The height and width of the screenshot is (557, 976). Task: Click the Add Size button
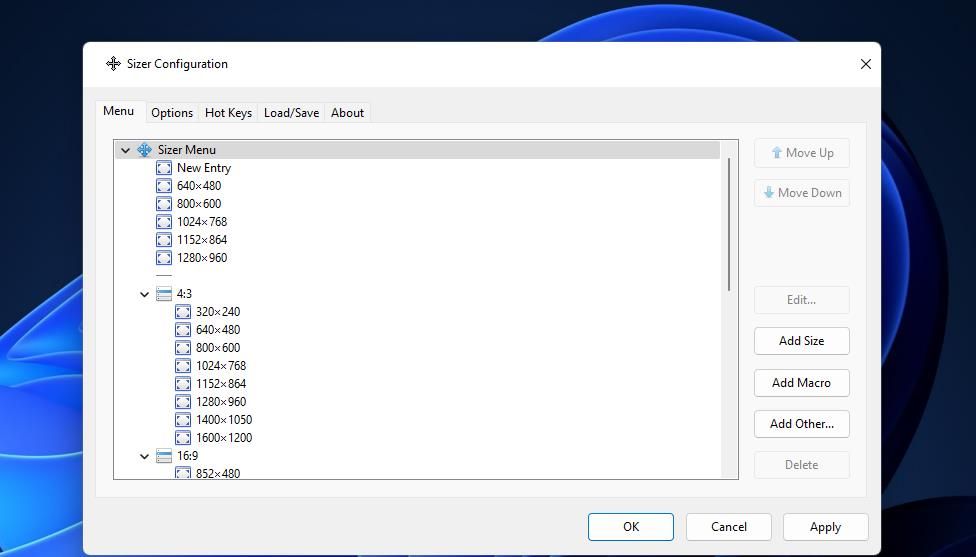coord(802,341)
